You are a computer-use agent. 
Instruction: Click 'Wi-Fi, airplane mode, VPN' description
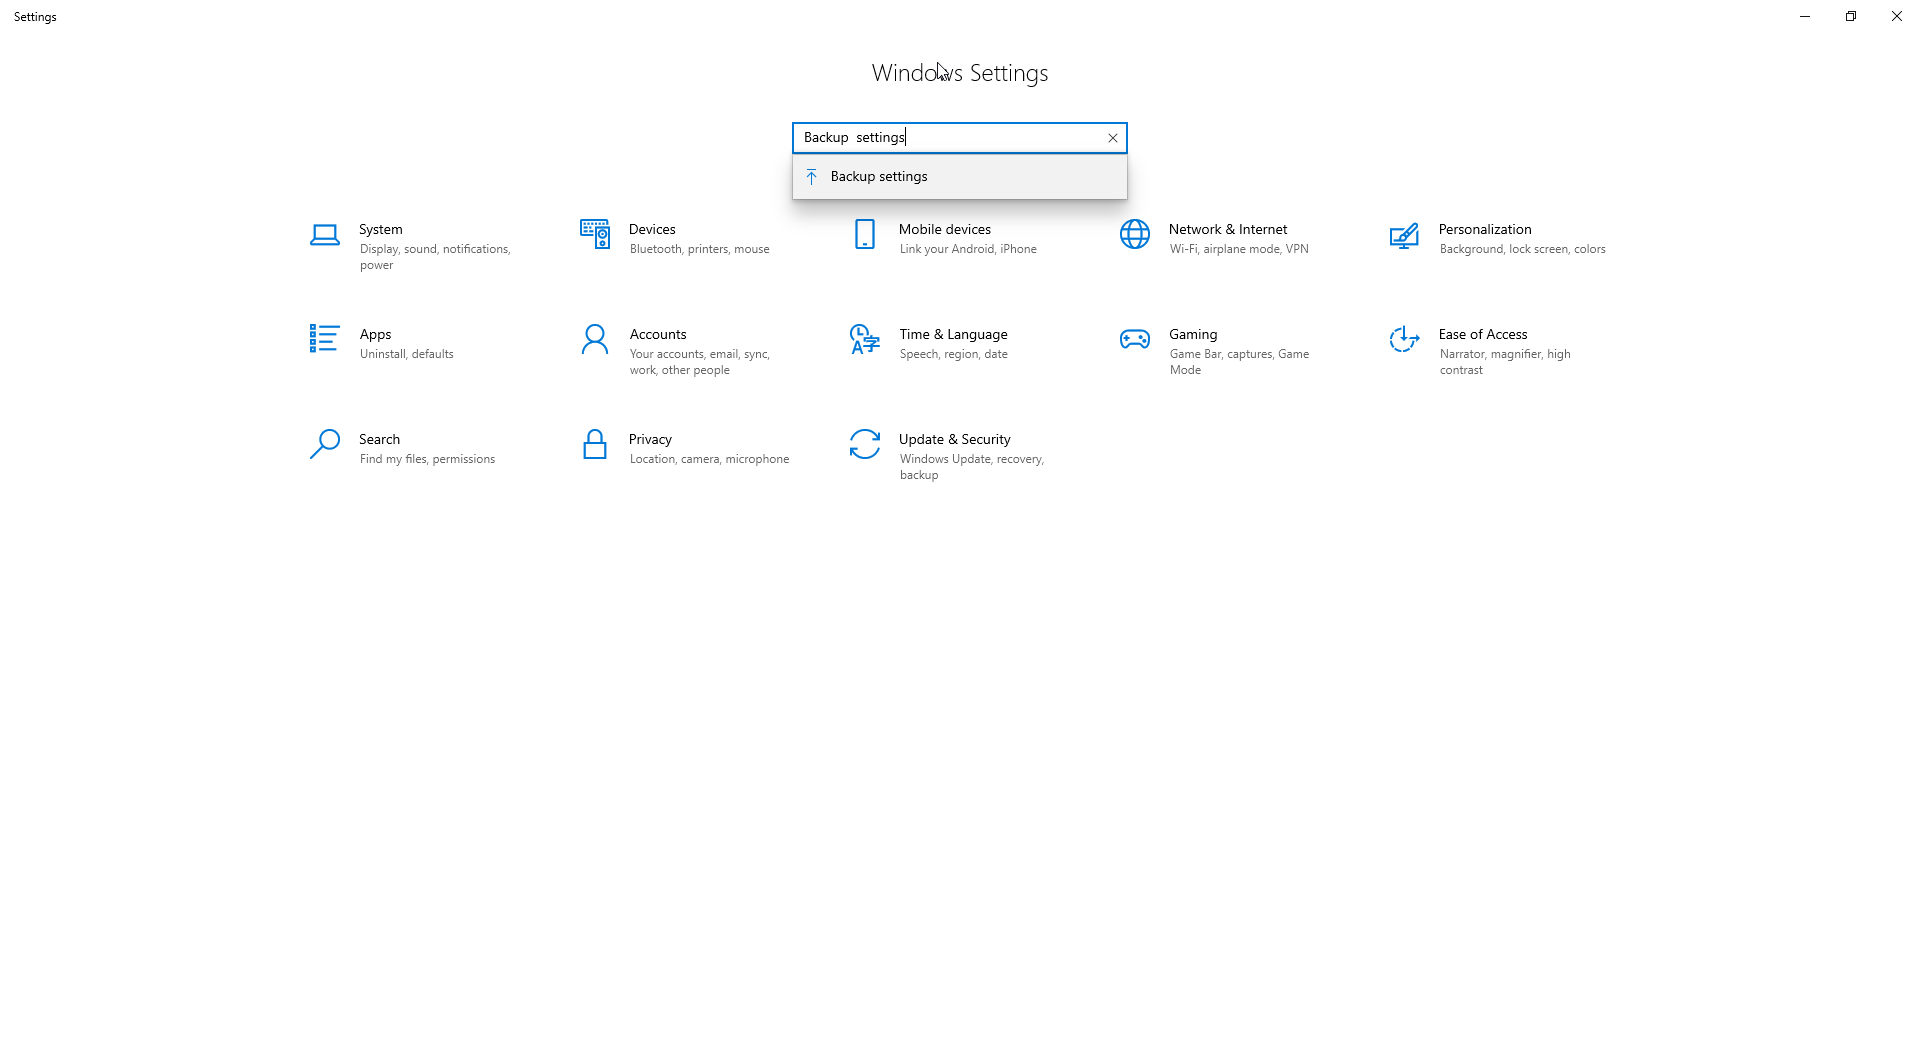pos(1239,250)
